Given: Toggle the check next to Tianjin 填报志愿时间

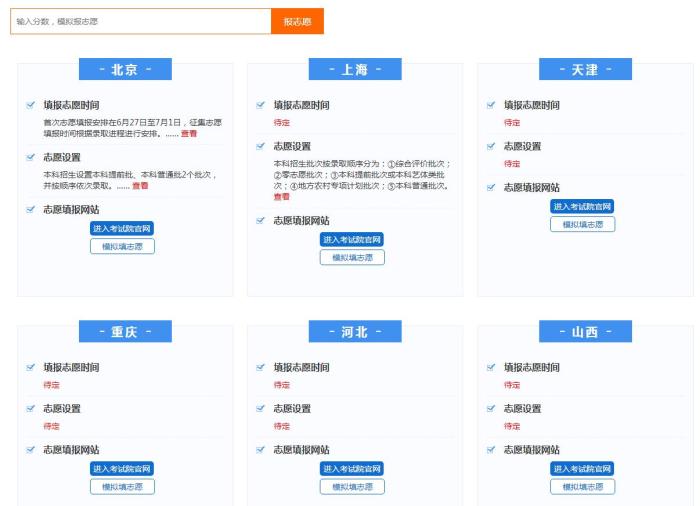Looking at the screenshot, I should [x=491, y=104].
